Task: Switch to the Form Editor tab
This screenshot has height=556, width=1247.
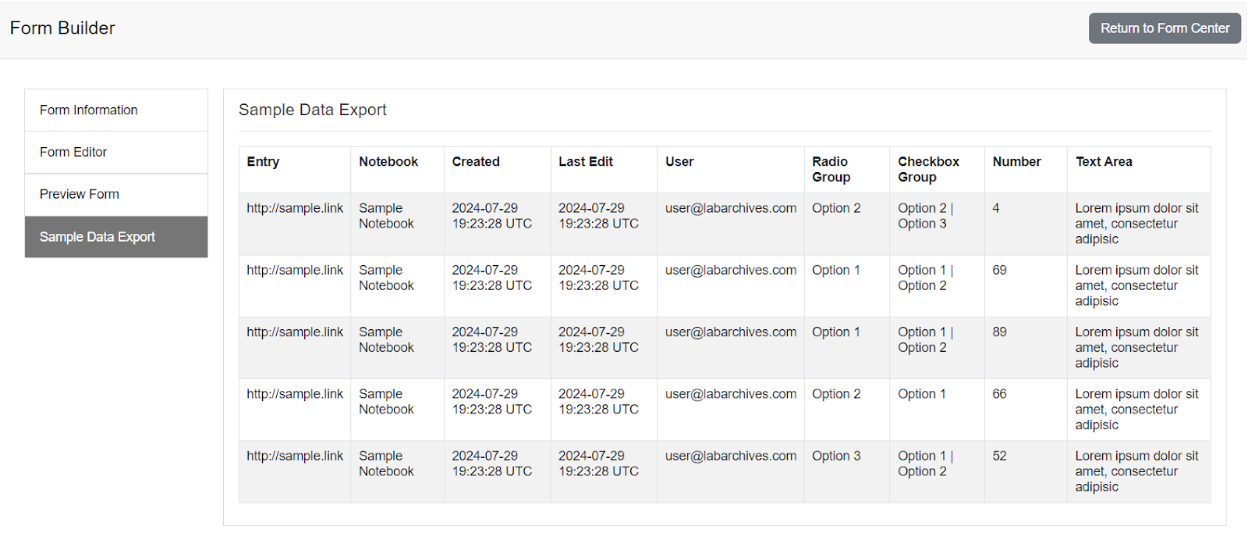Action: click(x=73, y=152)
